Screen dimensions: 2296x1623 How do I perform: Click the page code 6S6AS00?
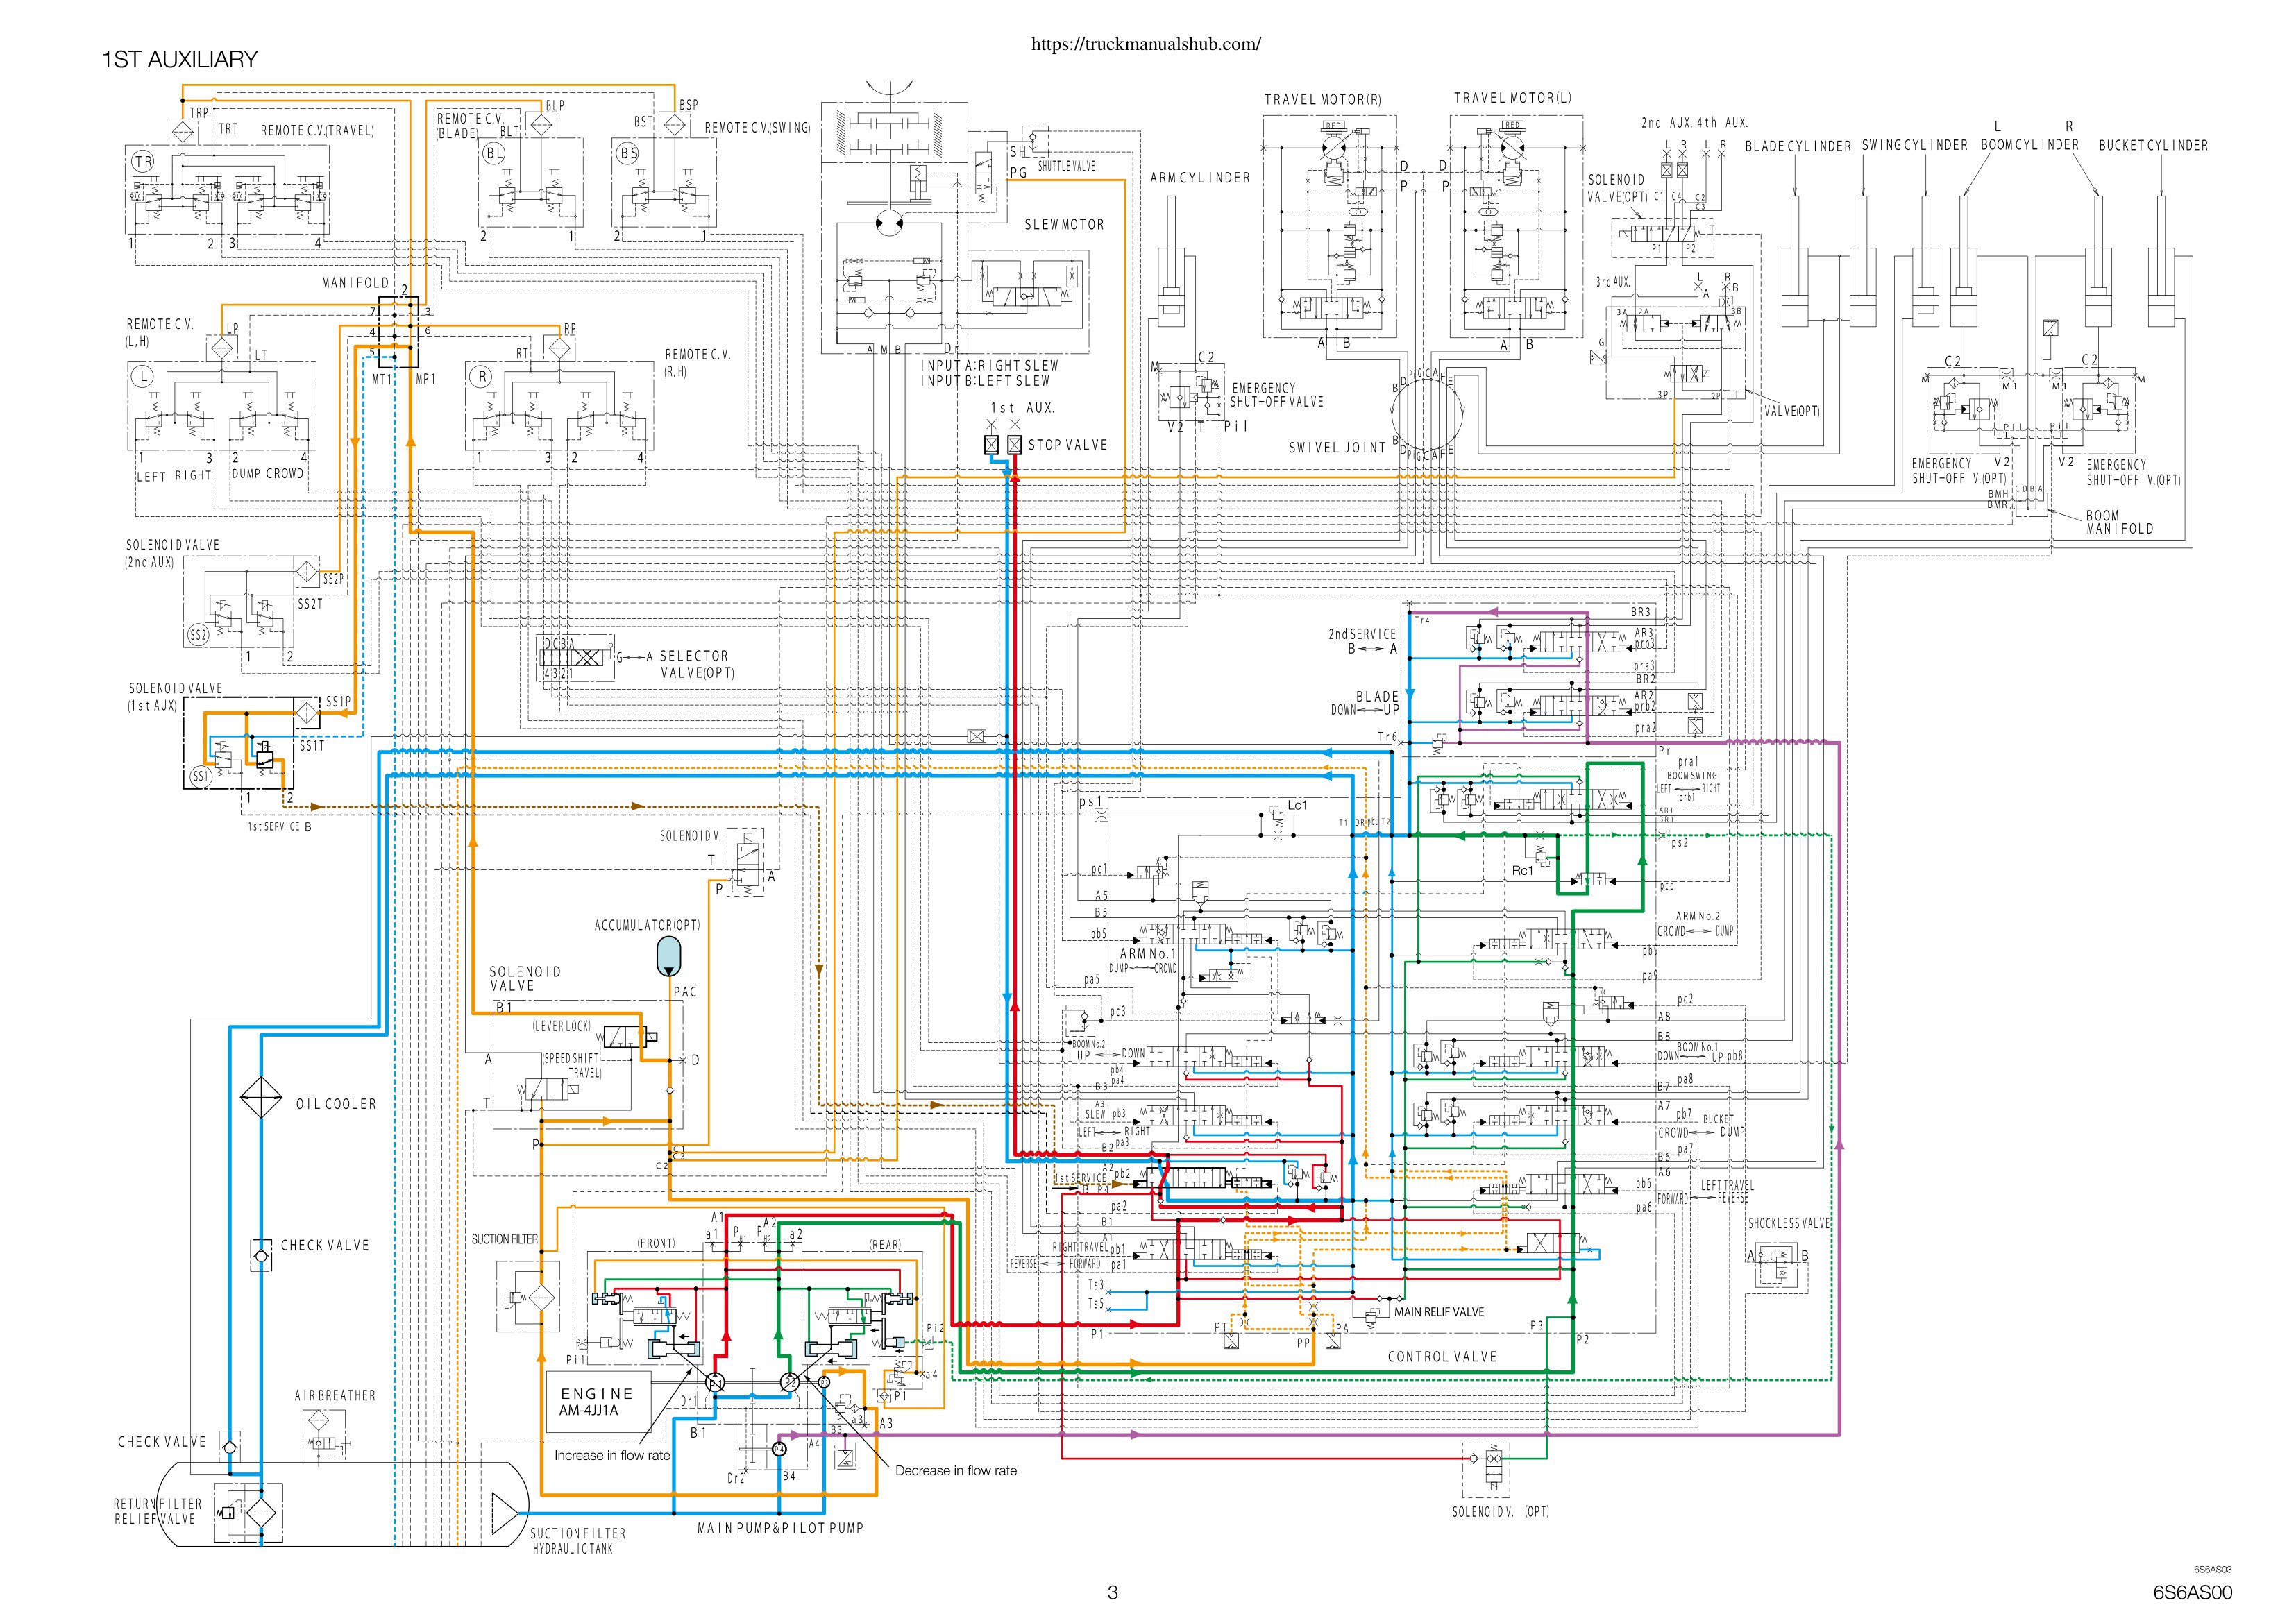[x=2192, y=1593]
